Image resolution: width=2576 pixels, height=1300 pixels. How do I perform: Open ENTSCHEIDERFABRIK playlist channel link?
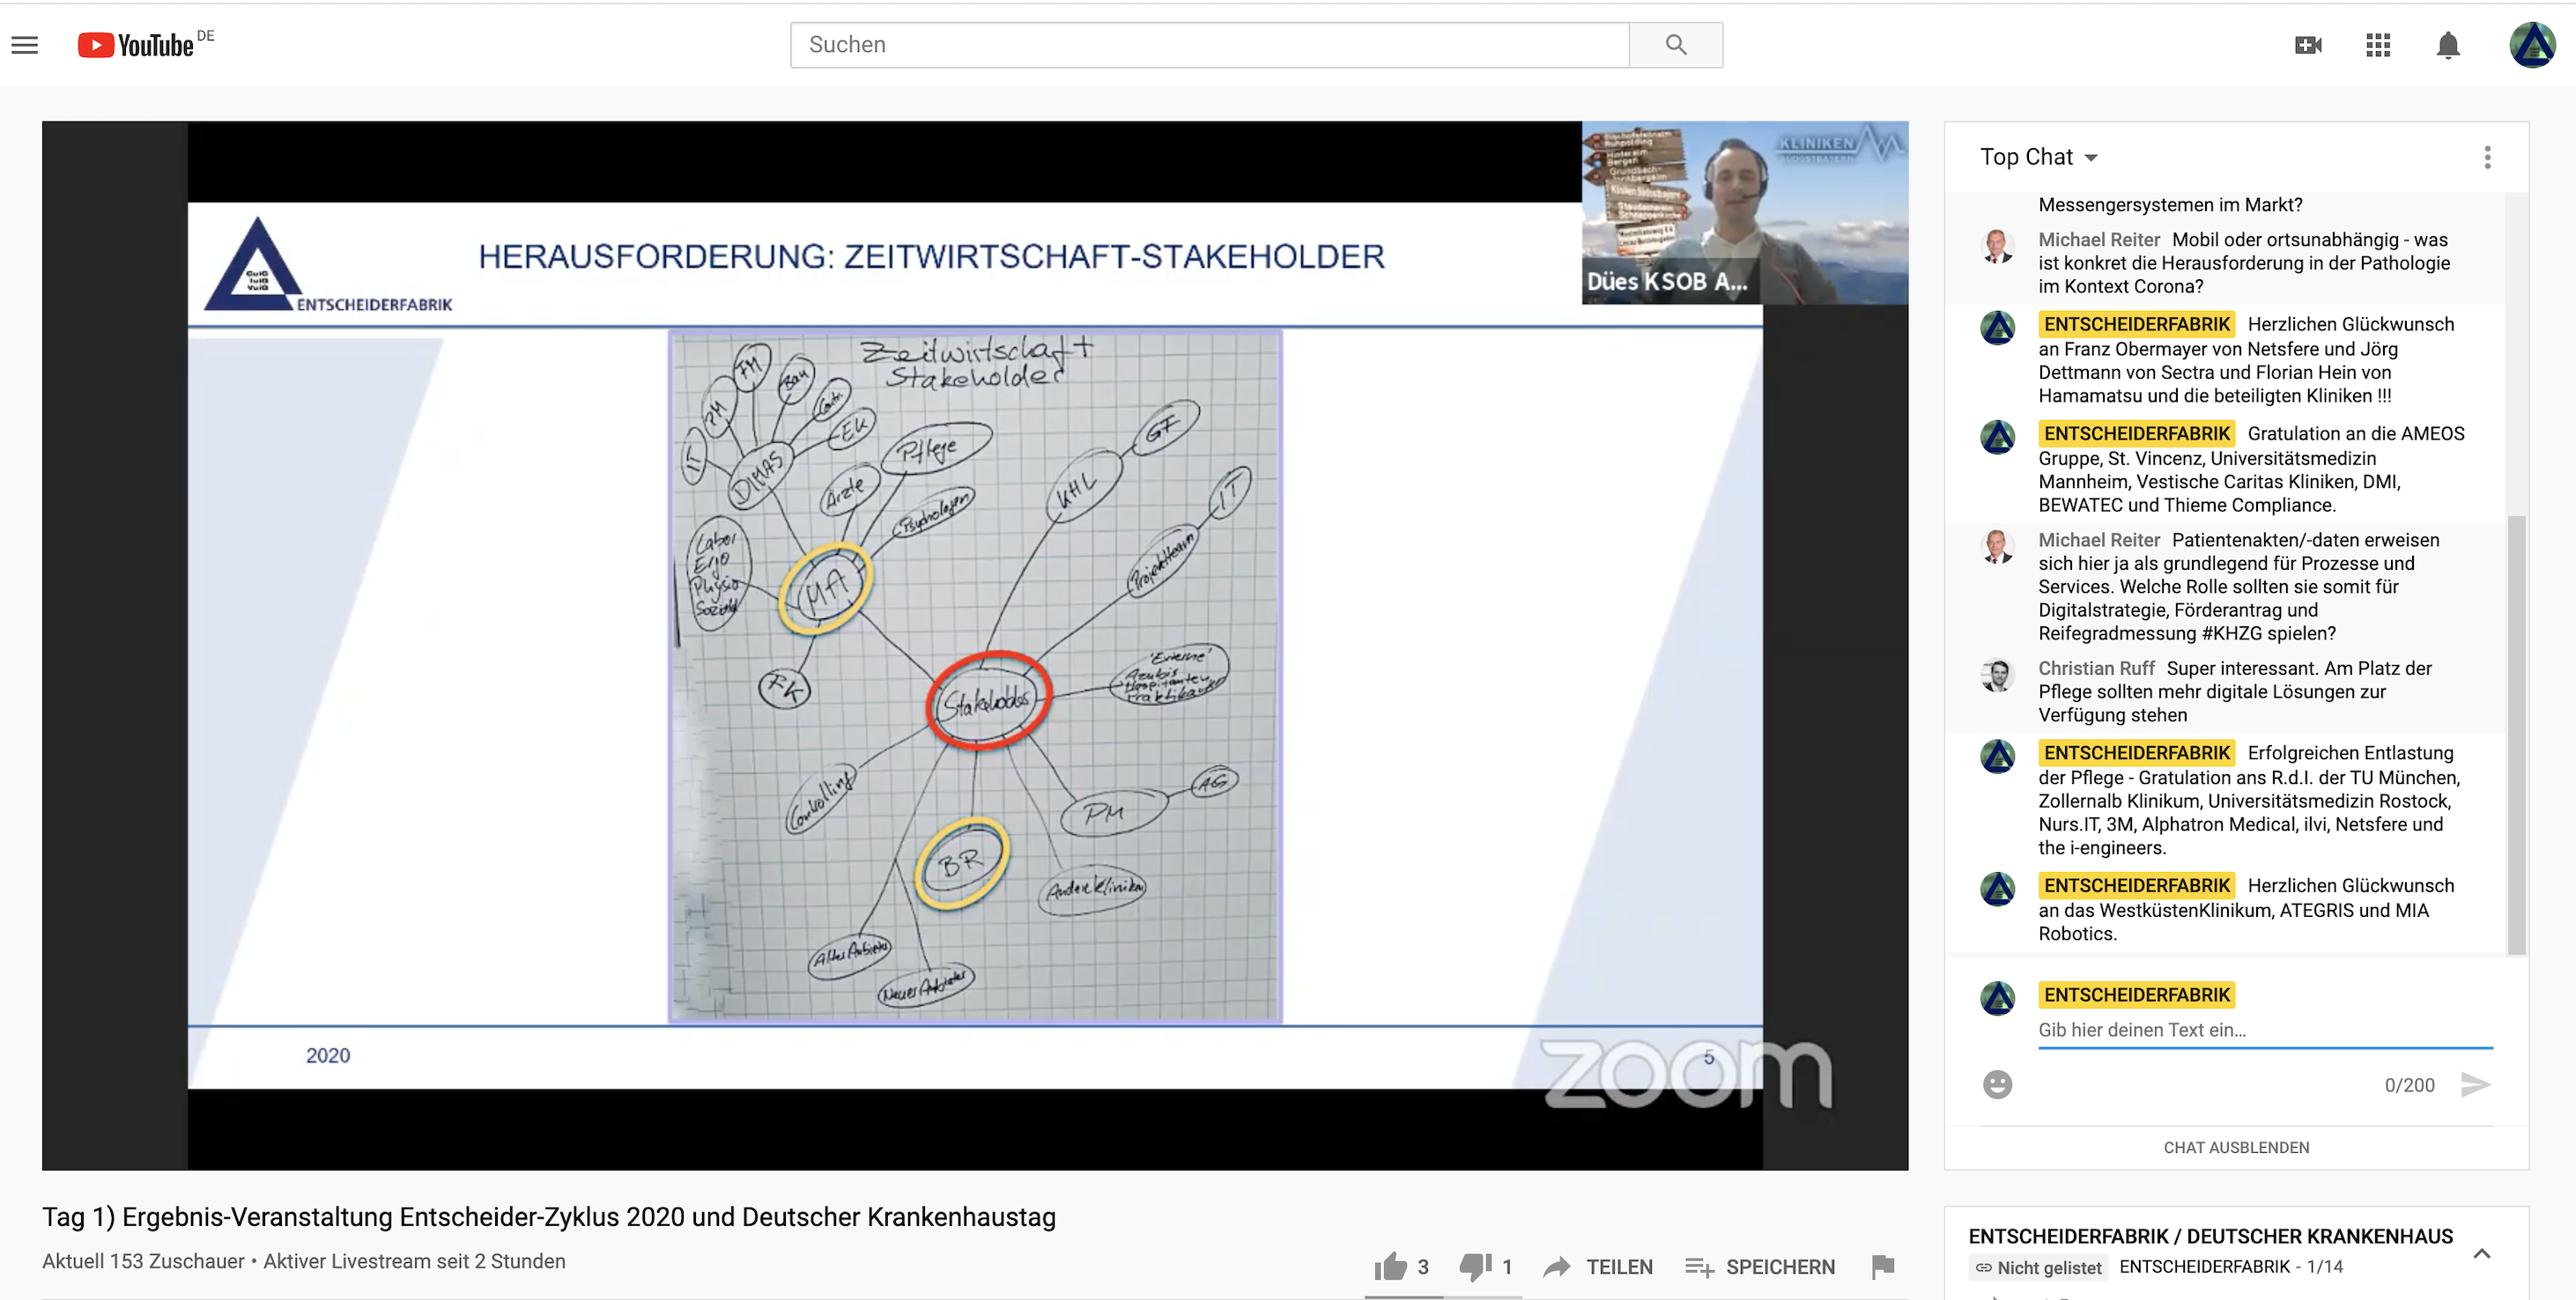point(2204,1267)
